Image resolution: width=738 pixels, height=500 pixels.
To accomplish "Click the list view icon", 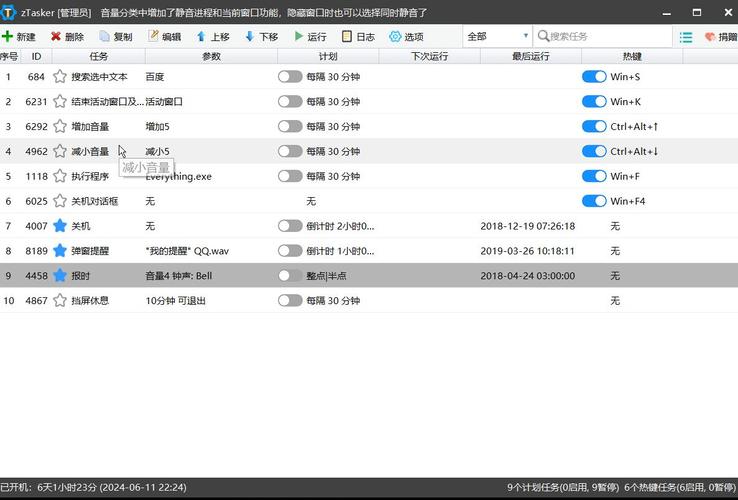I will coord(686,37).
